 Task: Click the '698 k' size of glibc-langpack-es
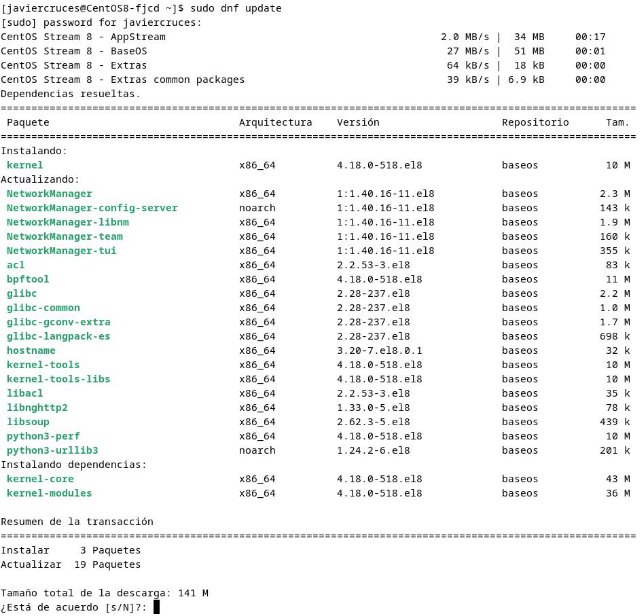coord(615,336)
